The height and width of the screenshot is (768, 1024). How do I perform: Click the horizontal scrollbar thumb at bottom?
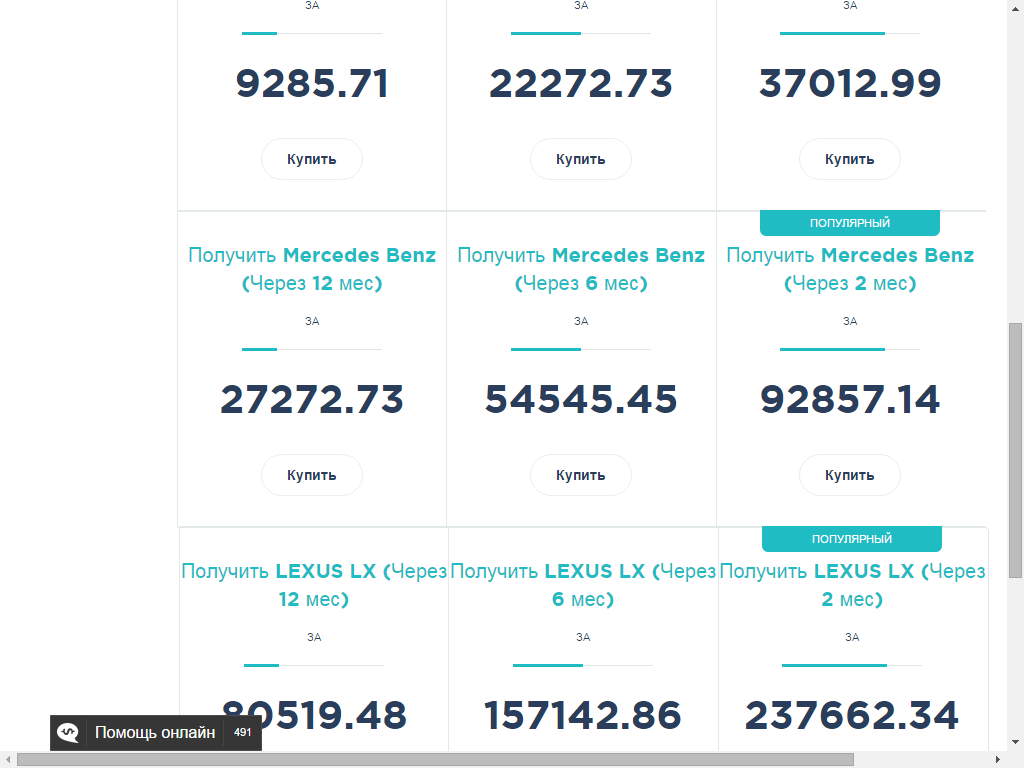point(435,760)
